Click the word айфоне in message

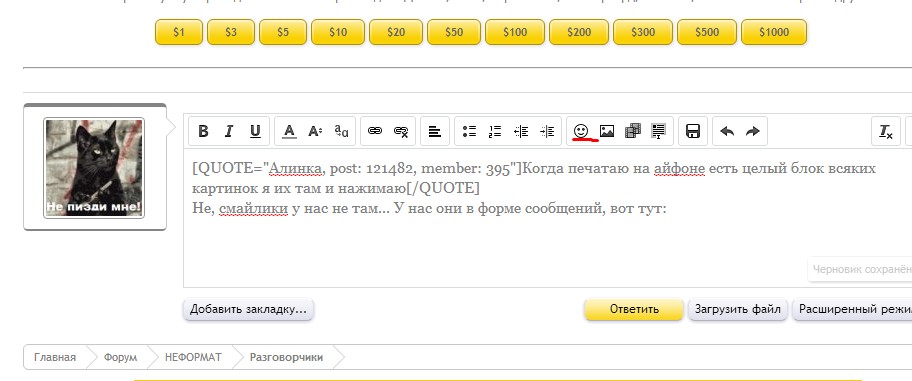679,169
